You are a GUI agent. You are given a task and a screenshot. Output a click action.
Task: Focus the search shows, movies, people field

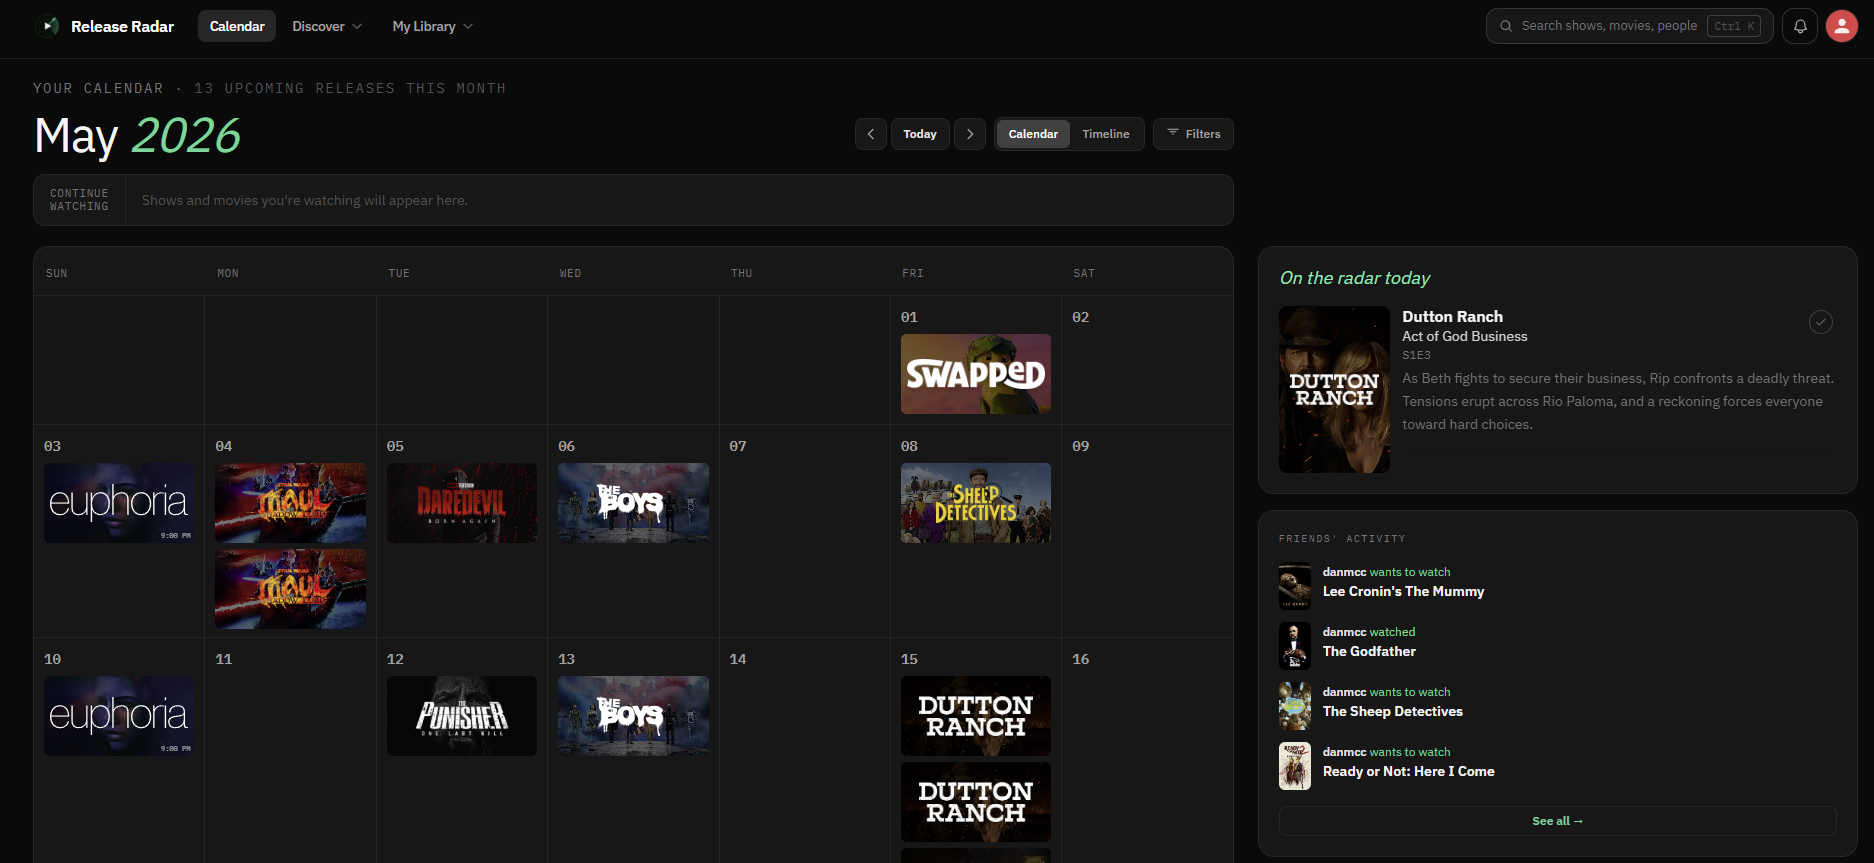point(1629,26)
